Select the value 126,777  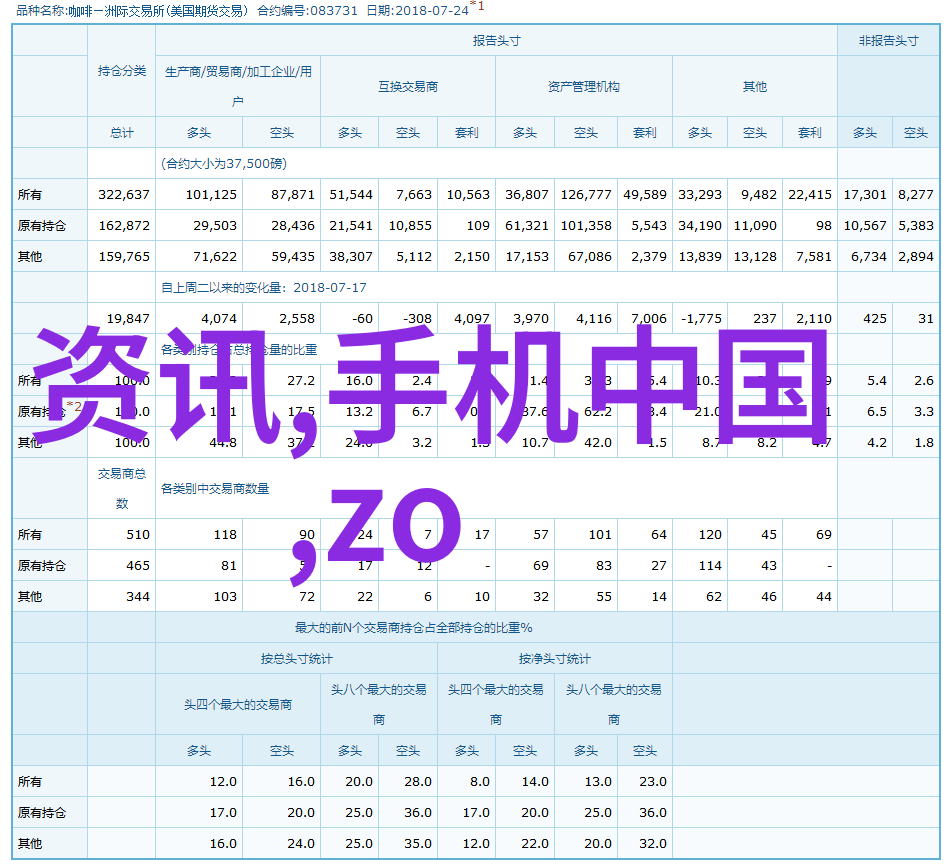pos(586,194)
